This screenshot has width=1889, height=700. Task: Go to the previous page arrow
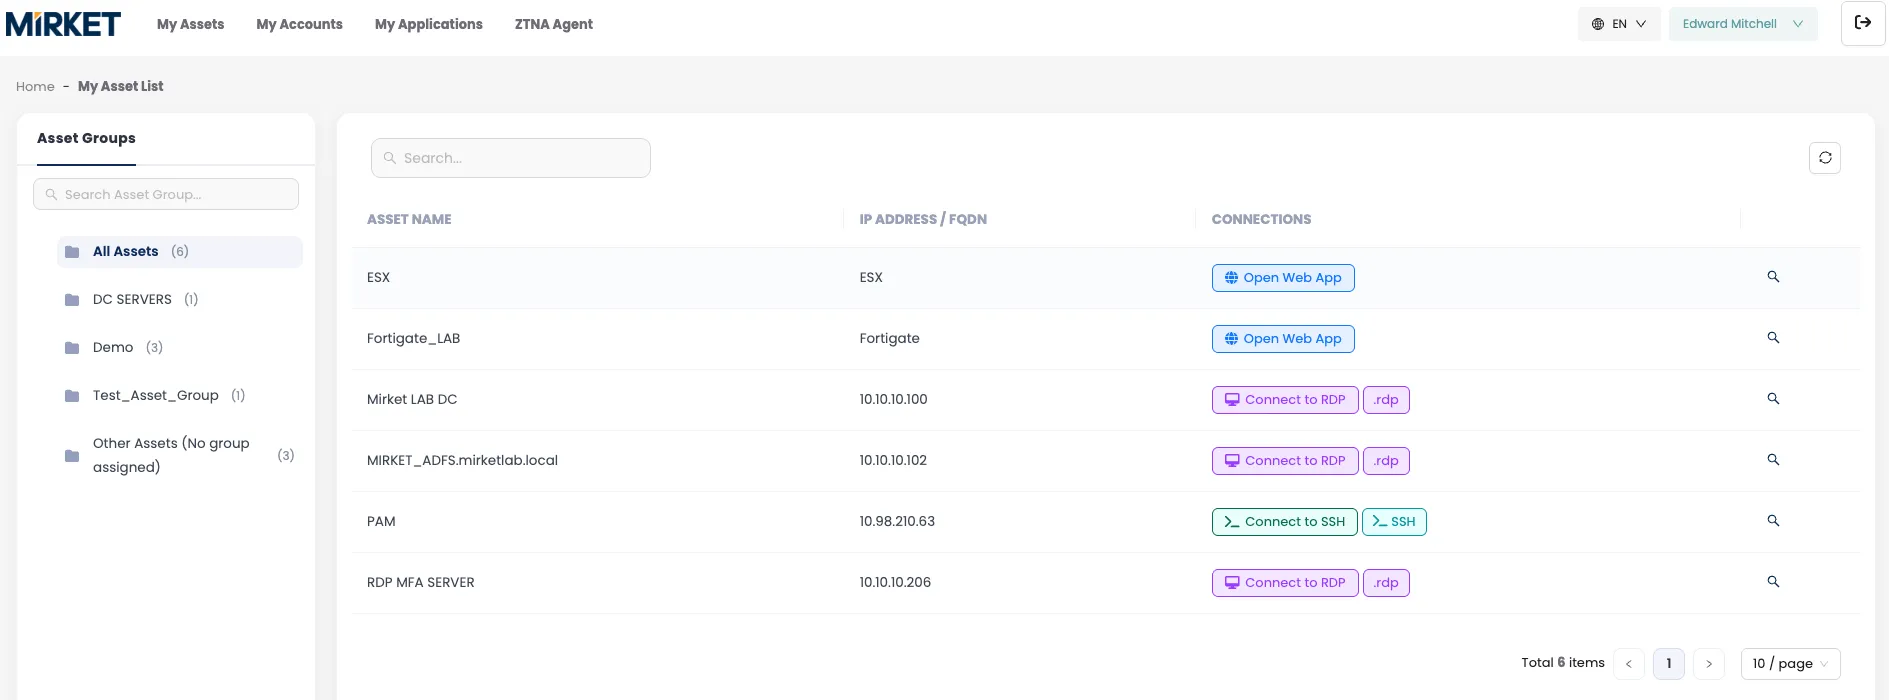pos(1628,664)
